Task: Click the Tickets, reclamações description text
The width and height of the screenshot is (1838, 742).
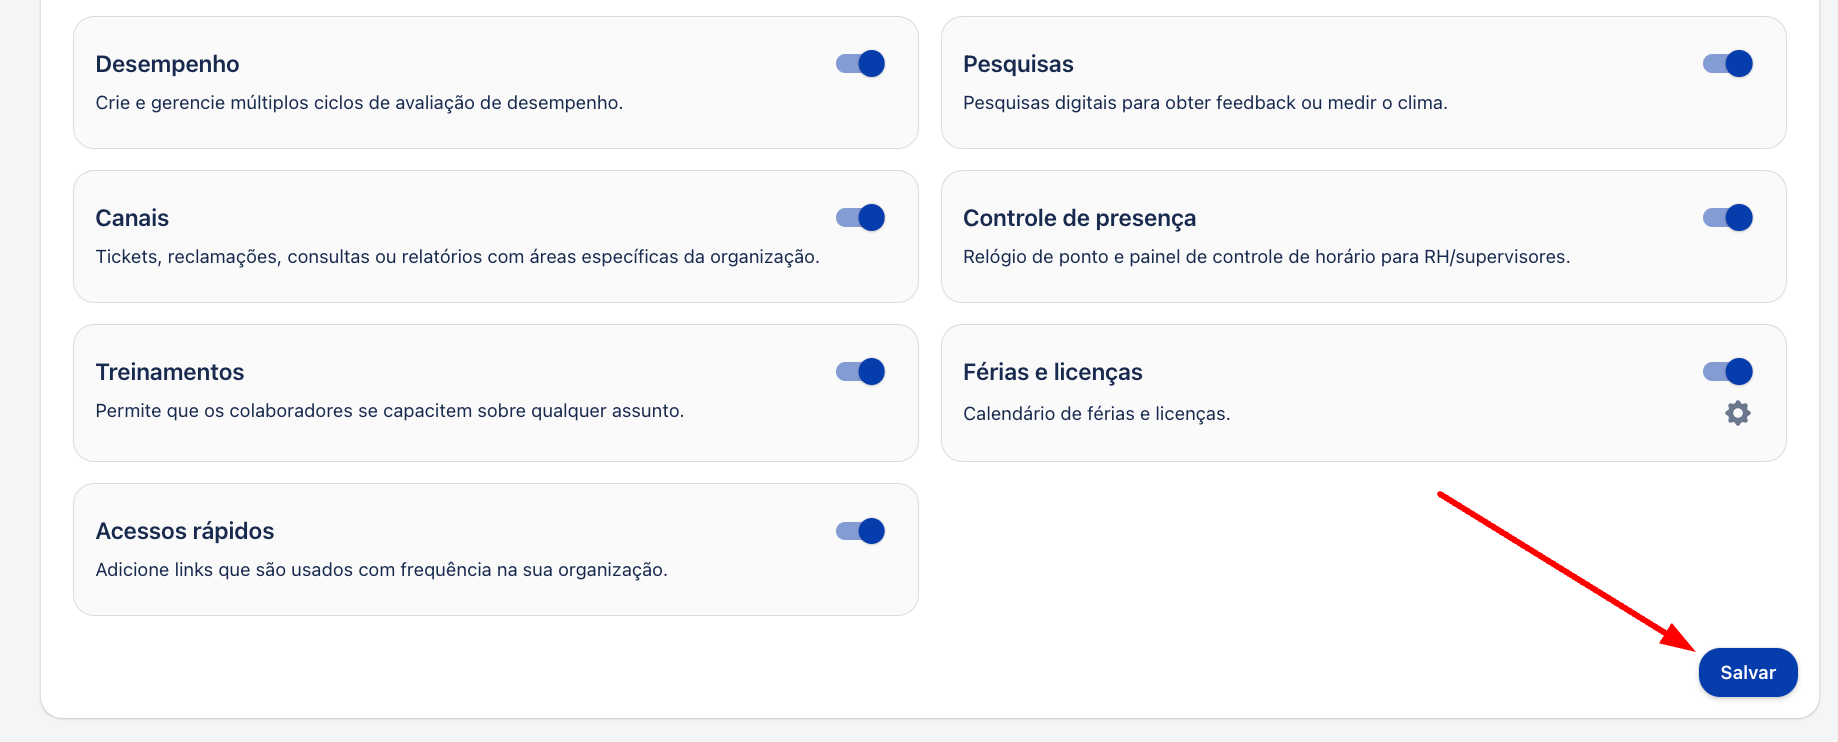Action: coord(457,257)
